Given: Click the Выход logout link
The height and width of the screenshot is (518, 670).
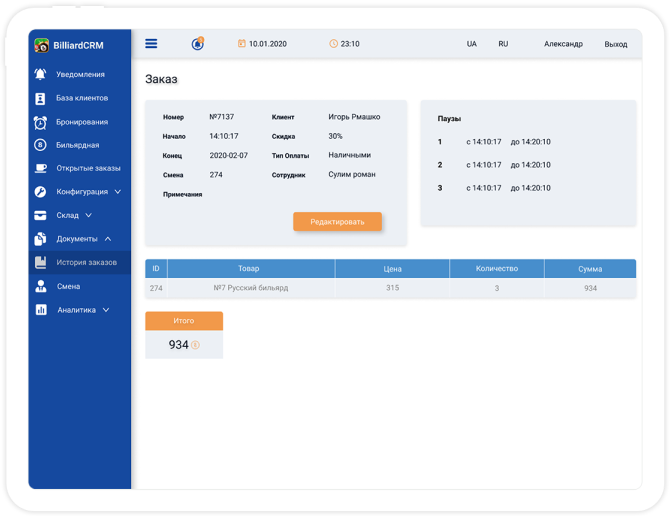Looking at the screenshot, I should [x=616, y=44].
